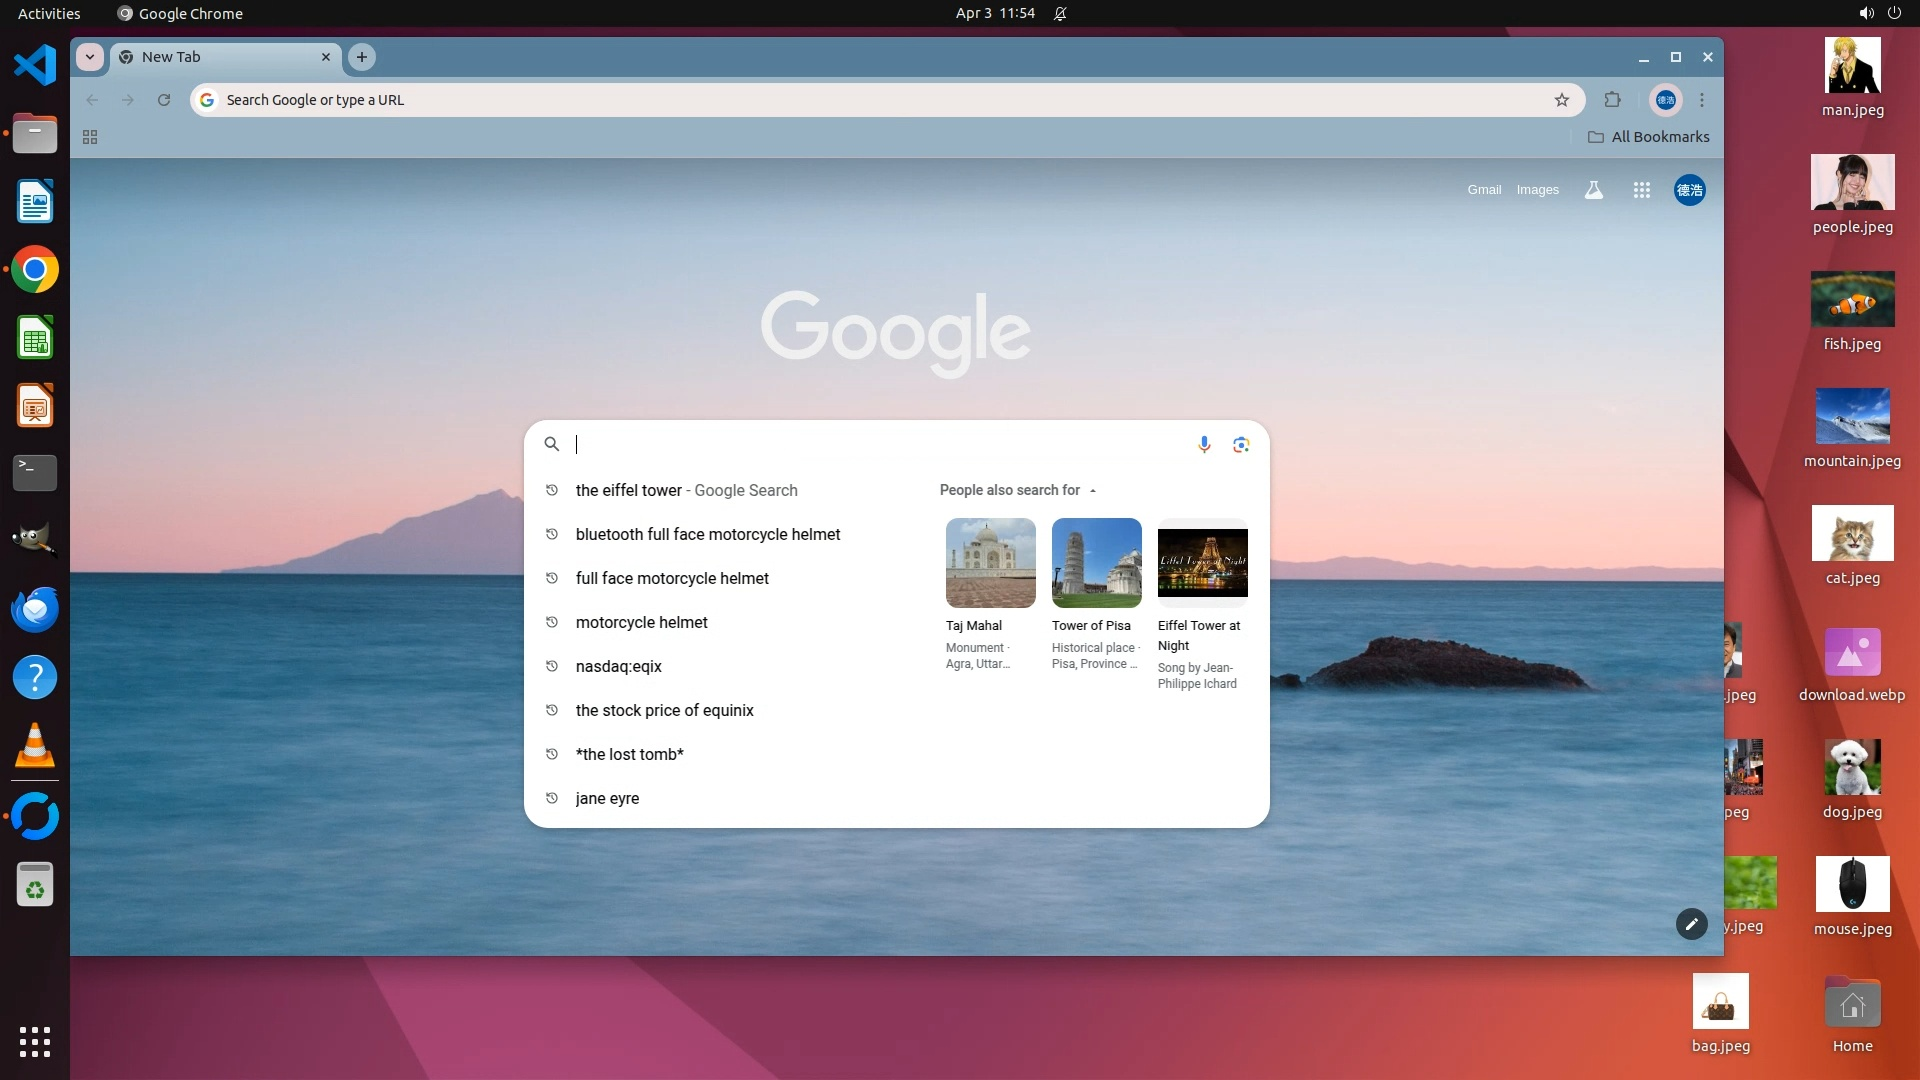Open the Images link
1920x1080 pixels.
1537,190
